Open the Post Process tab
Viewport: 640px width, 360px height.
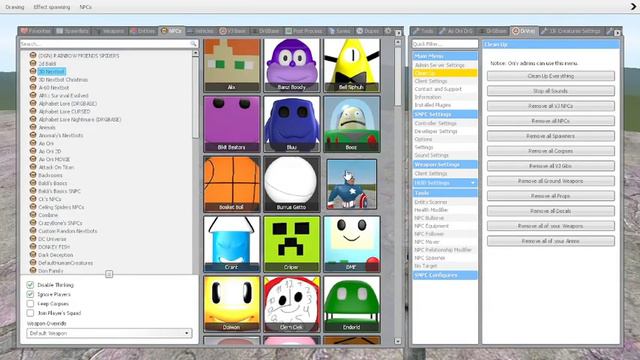click(x=304, y=31)
